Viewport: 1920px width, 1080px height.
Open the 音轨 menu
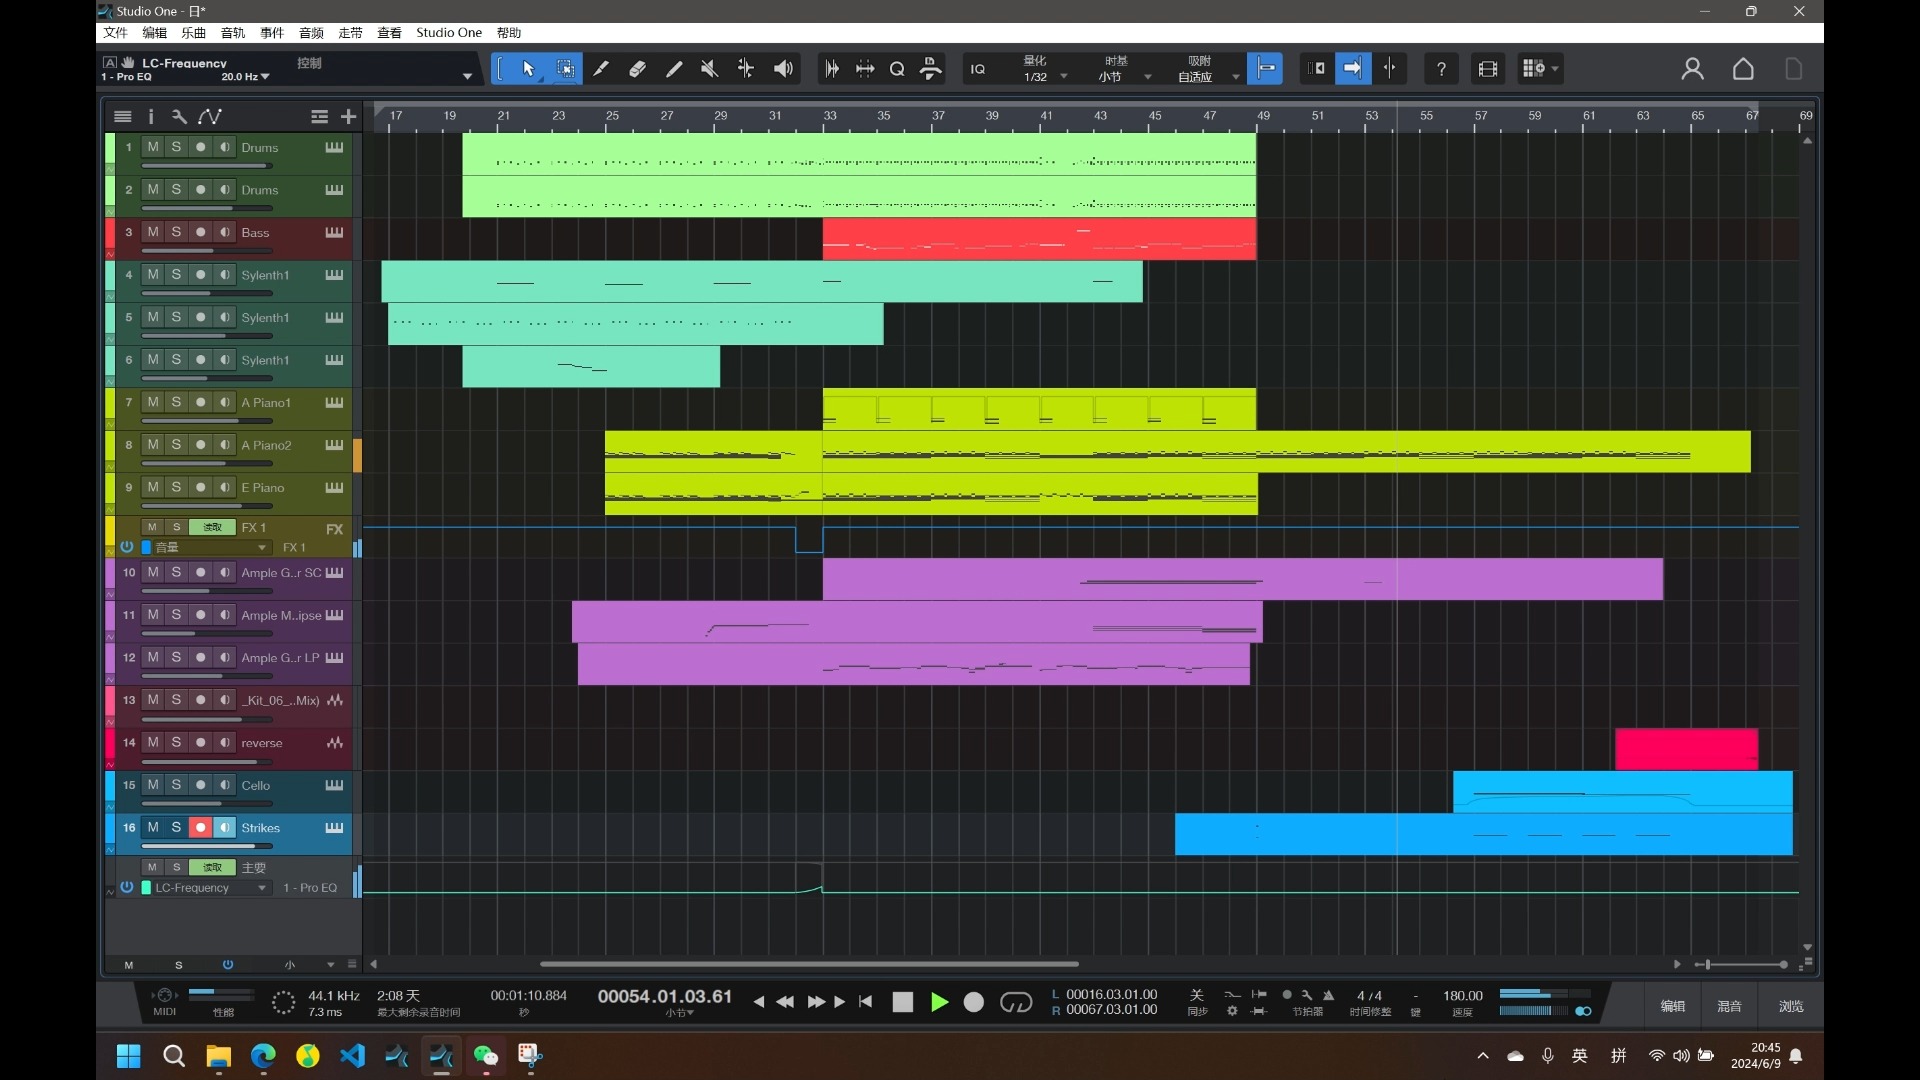[232, 32]
